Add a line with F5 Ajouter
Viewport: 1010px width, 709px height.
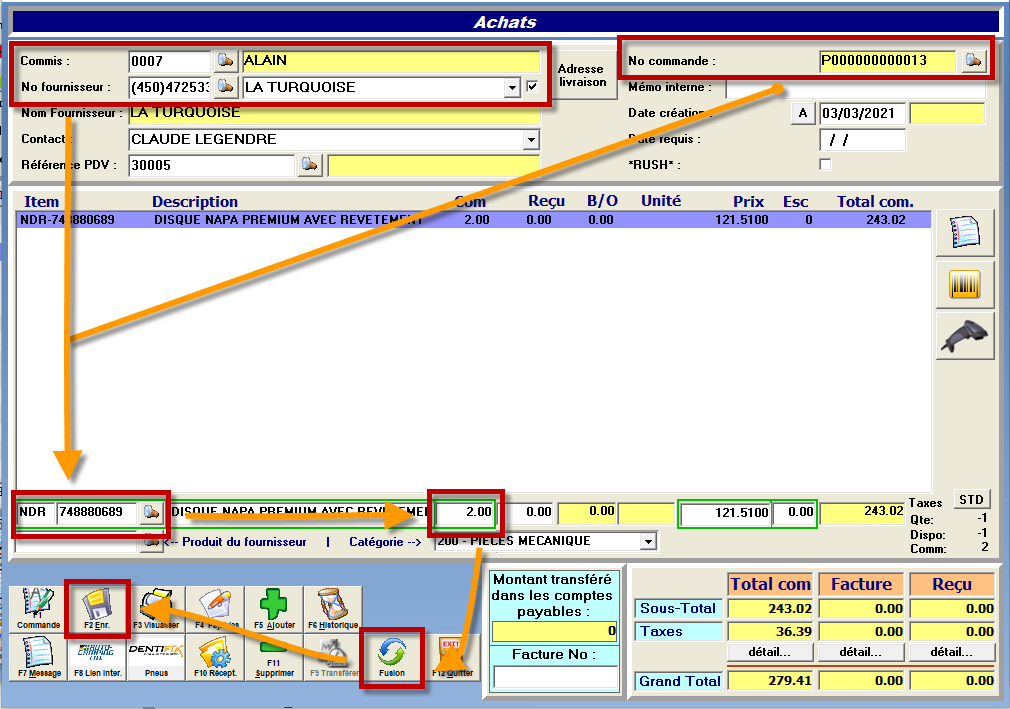click(x=274, y=609)
